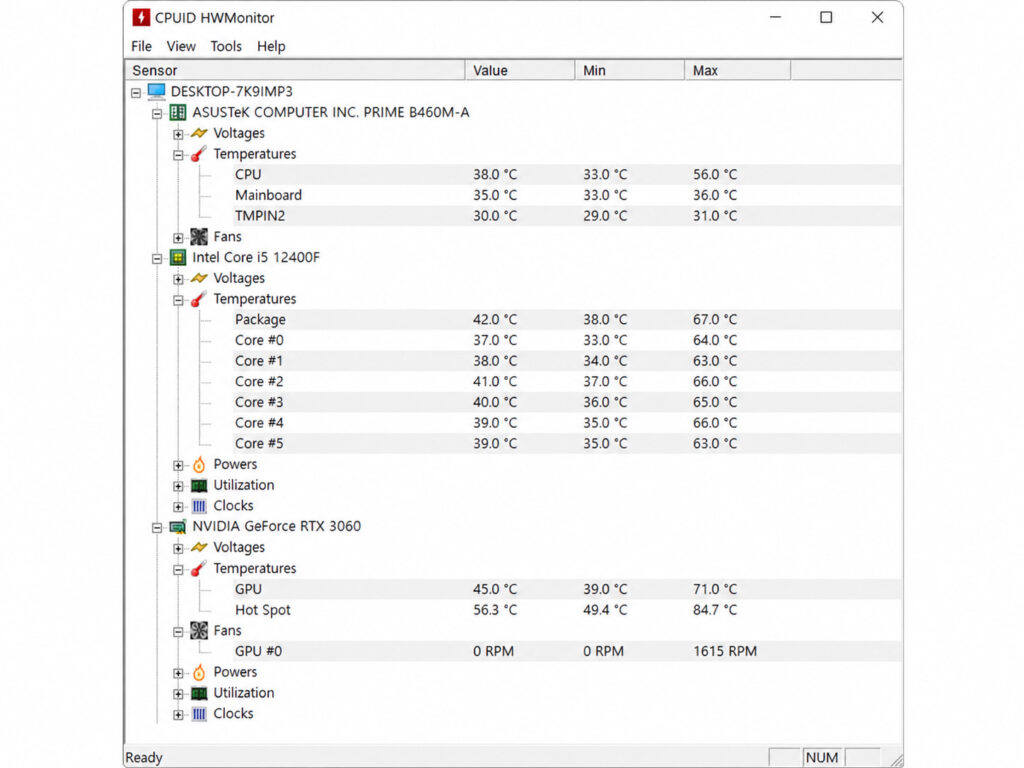Open the File menu
Screen dimensions: 1024x768
coord(141,46)
